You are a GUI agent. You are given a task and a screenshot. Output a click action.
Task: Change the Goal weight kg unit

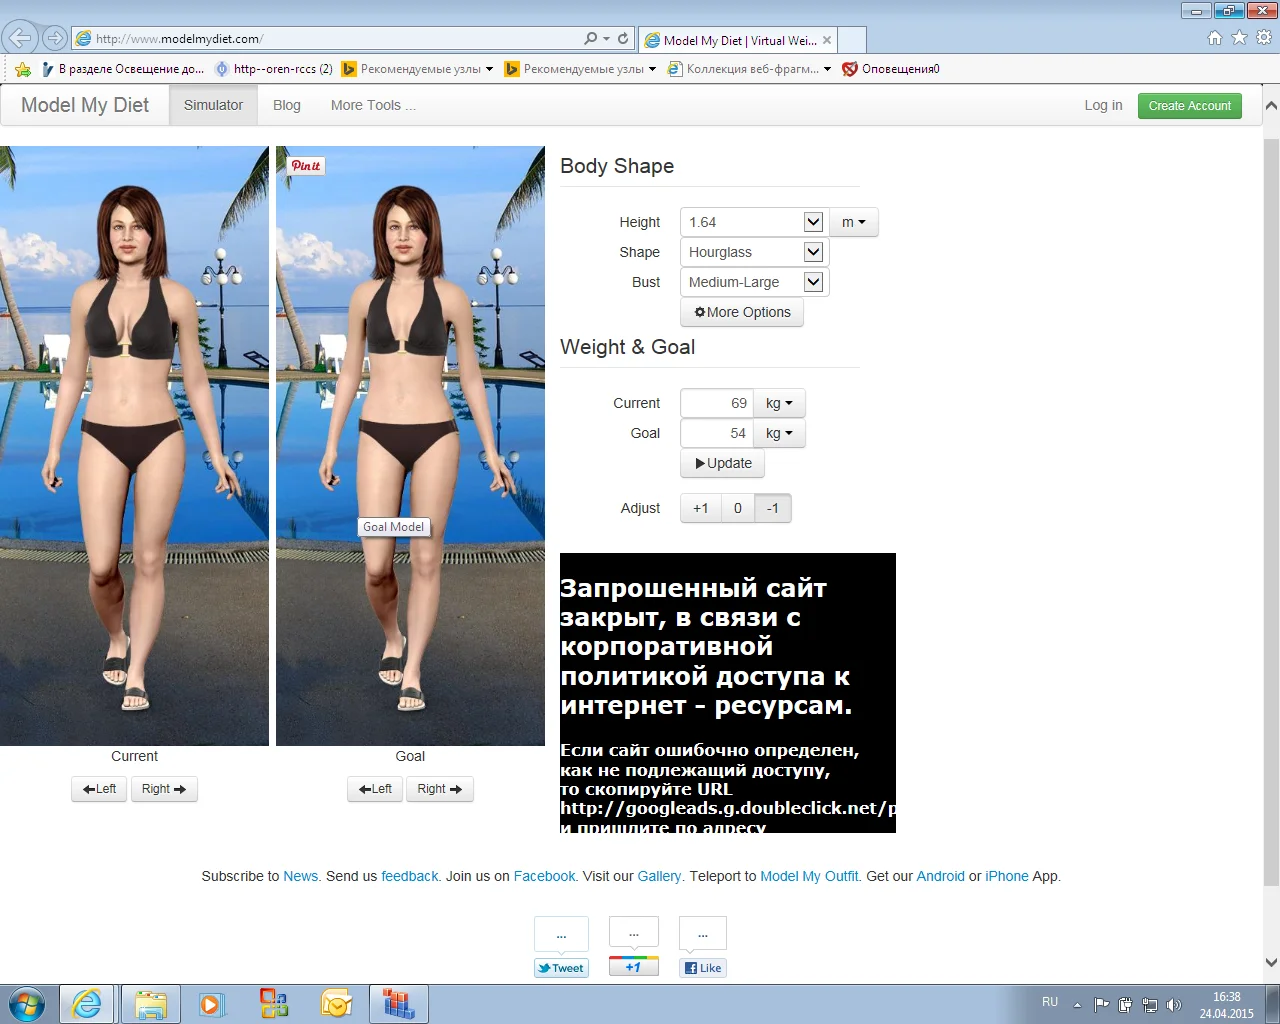779,433
